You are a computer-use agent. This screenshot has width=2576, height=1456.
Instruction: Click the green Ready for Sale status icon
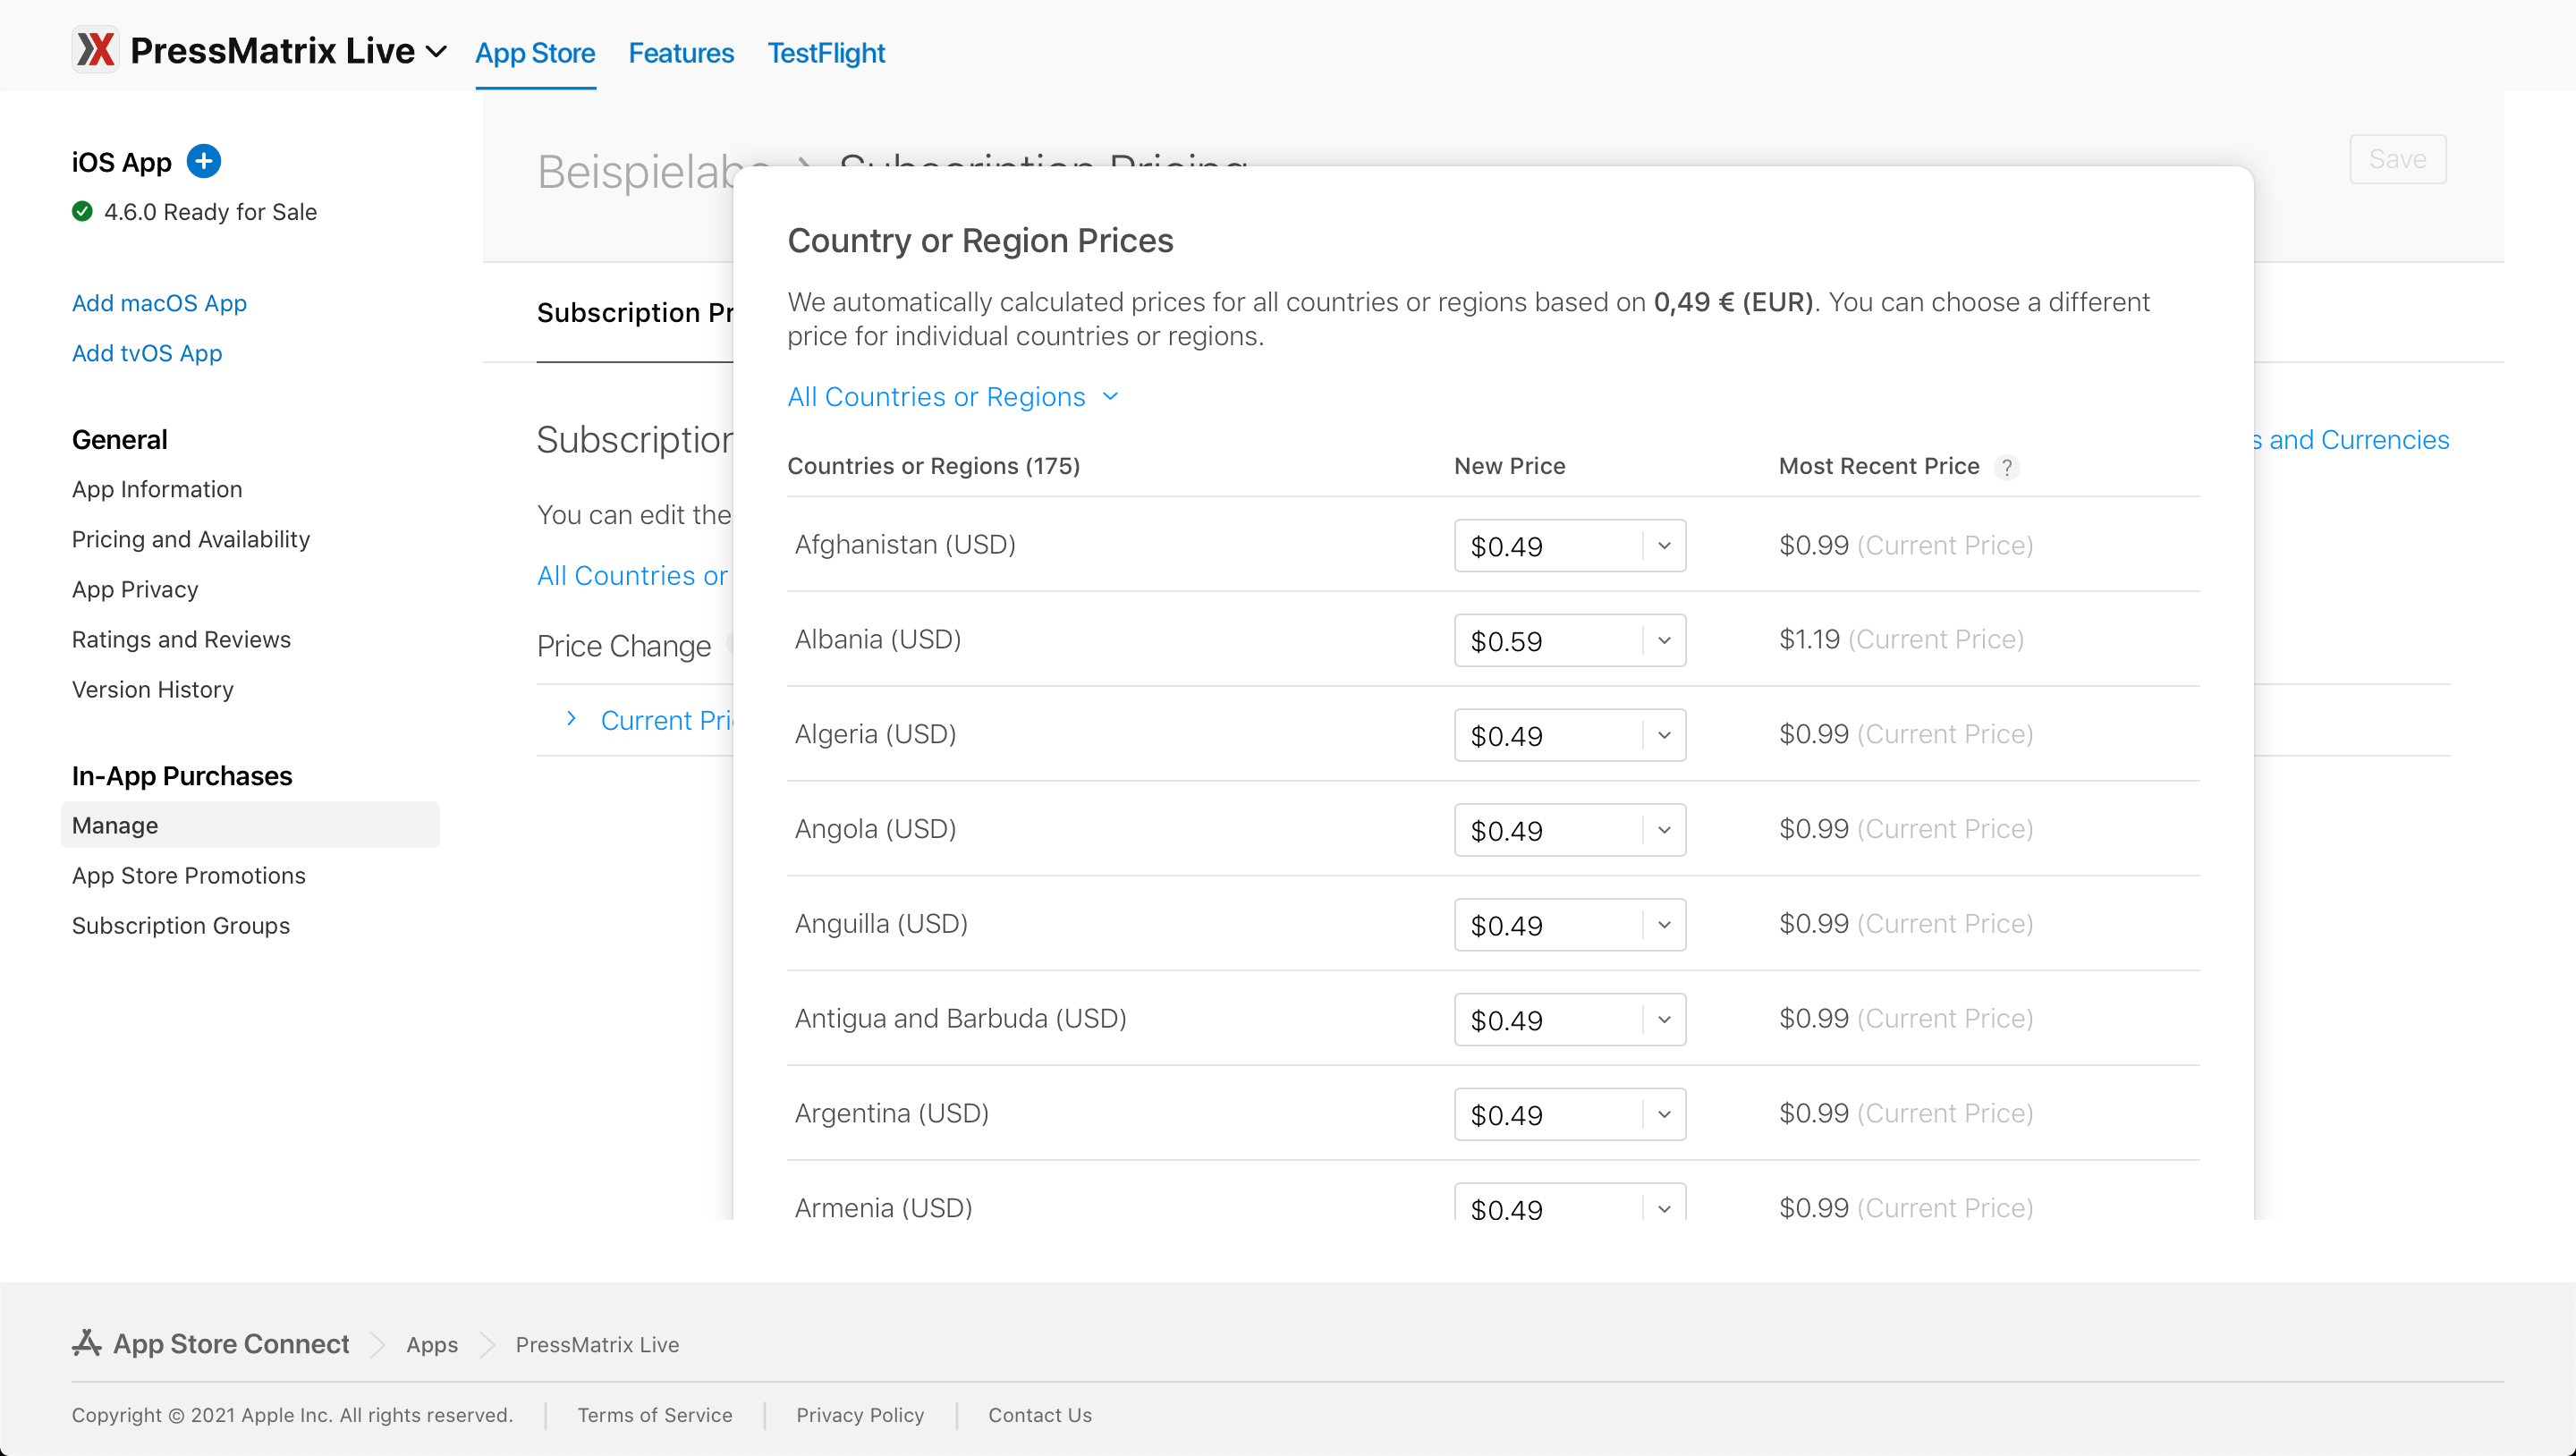point(82,211)
